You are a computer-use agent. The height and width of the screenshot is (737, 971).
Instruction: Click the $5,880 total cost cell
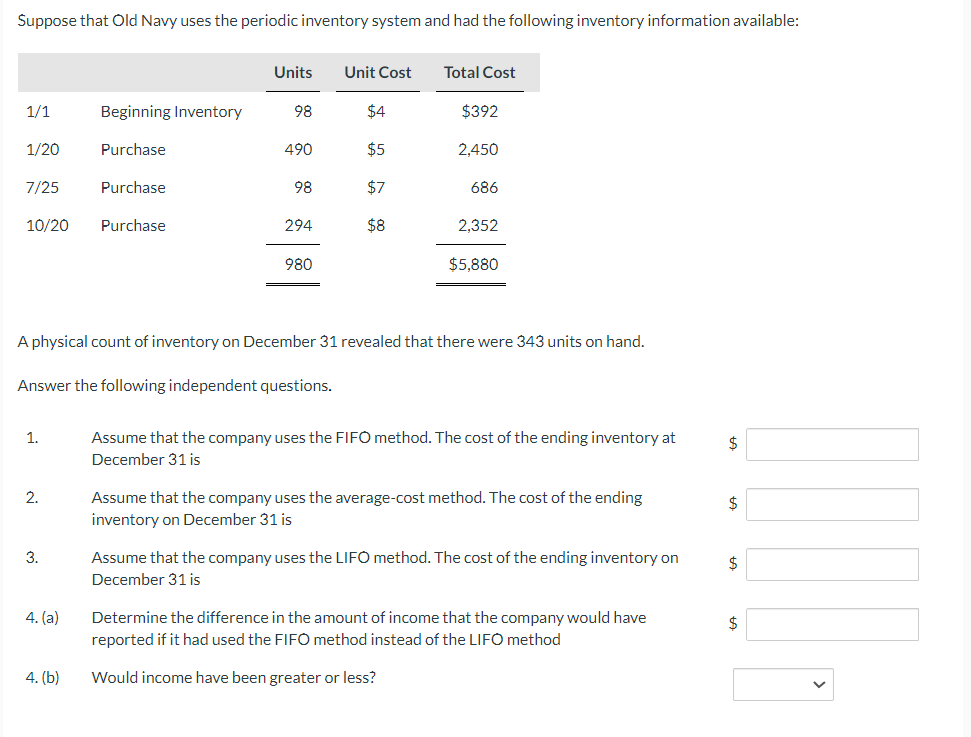(x=473, y=264)
